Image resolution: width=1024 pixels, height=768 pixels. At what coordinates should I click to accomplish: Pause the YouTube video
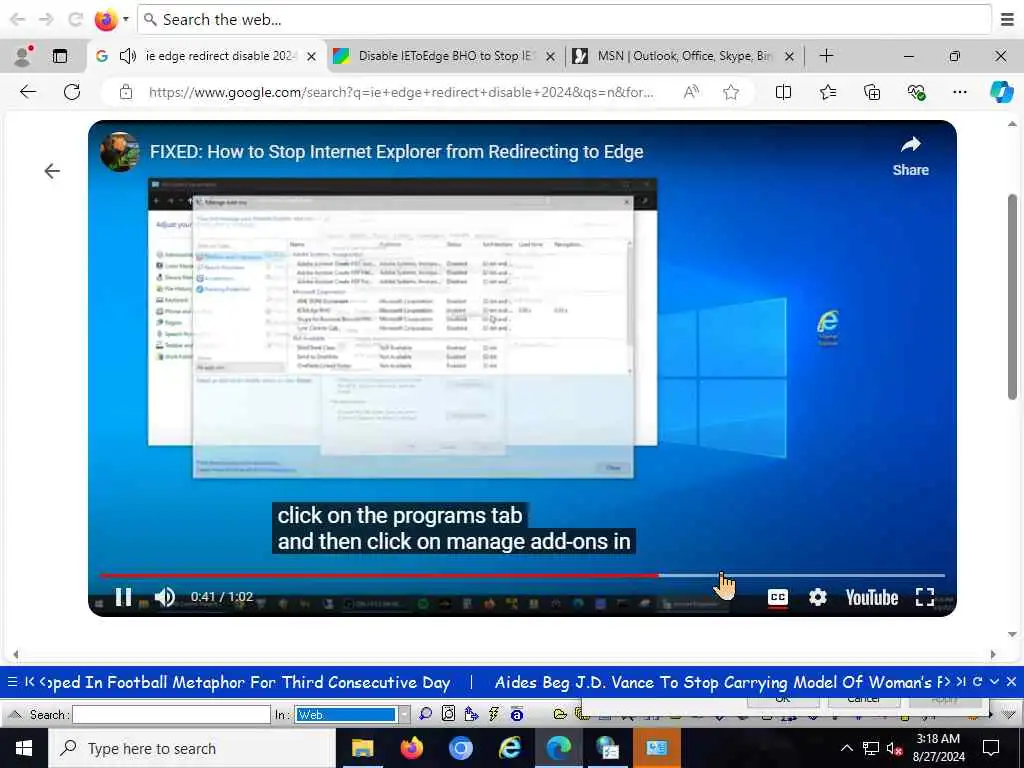(x=123, y=597)
